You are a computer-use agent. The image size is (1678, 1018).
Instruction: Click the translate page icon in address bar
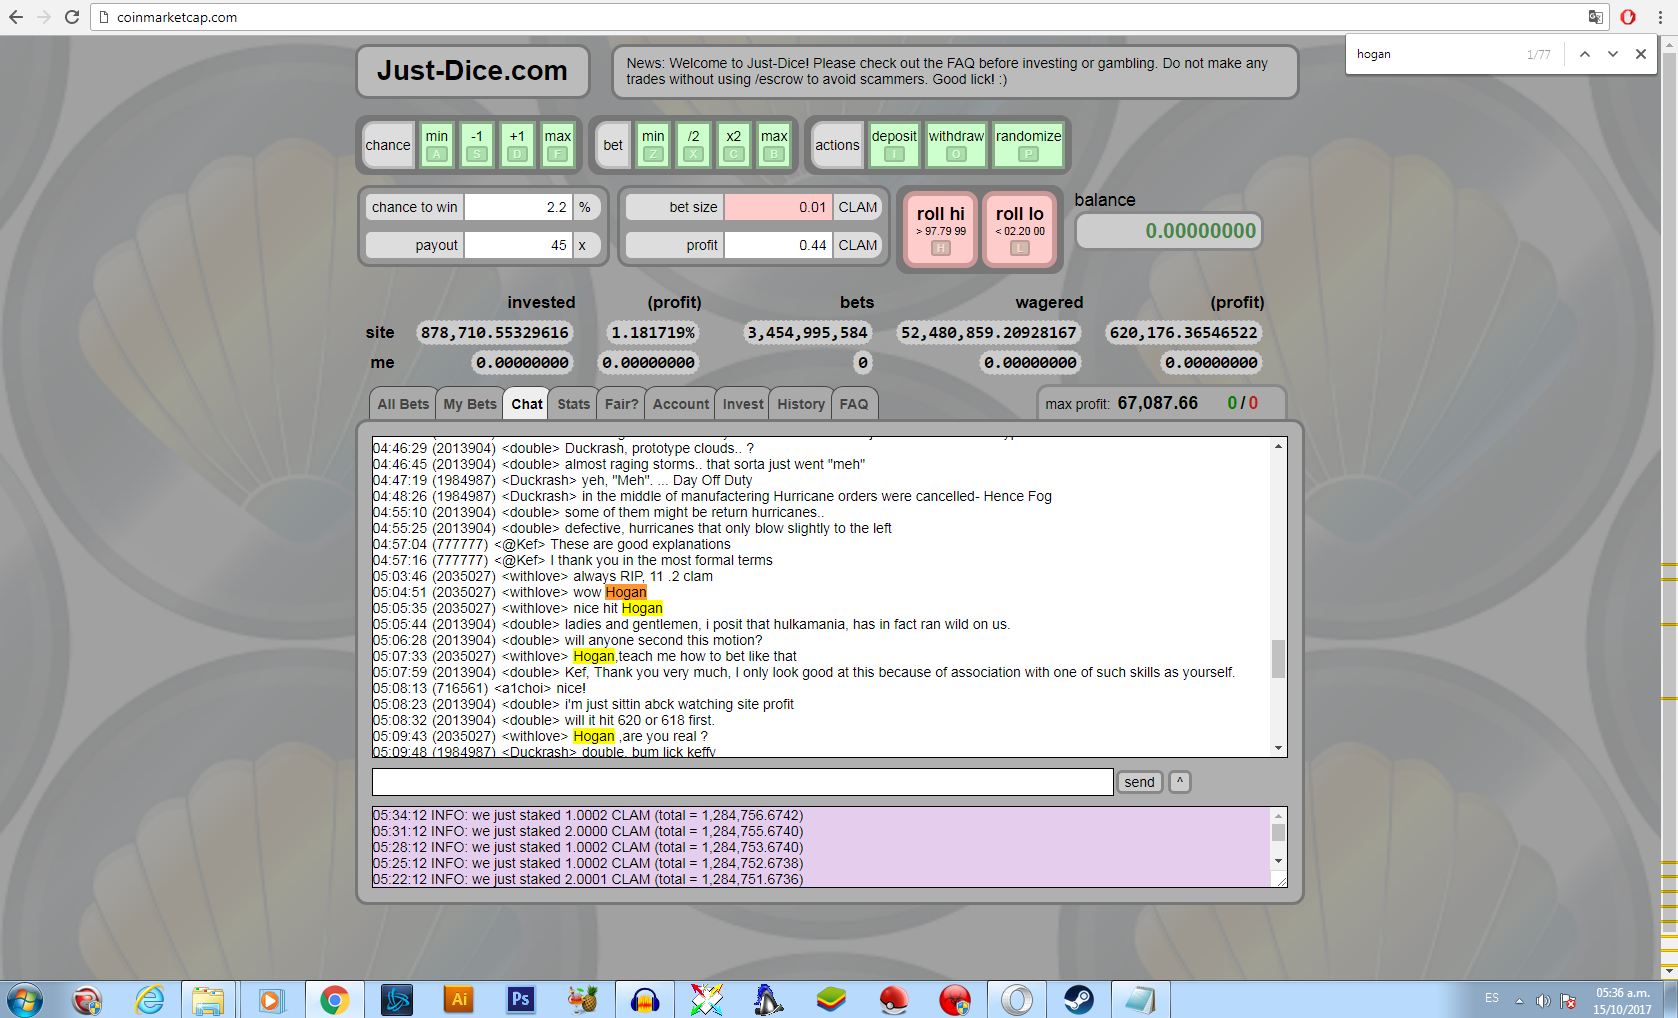[x=1596, y=17]
